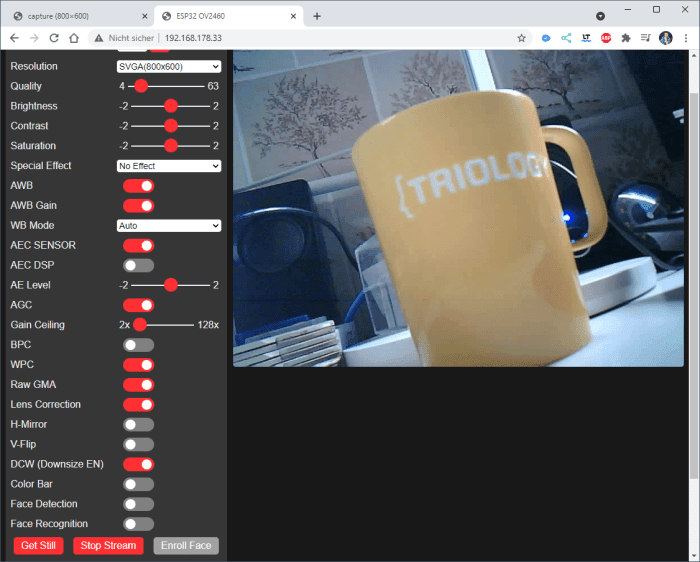
Task: Turn on Face Detection
Action: point(138,504)
